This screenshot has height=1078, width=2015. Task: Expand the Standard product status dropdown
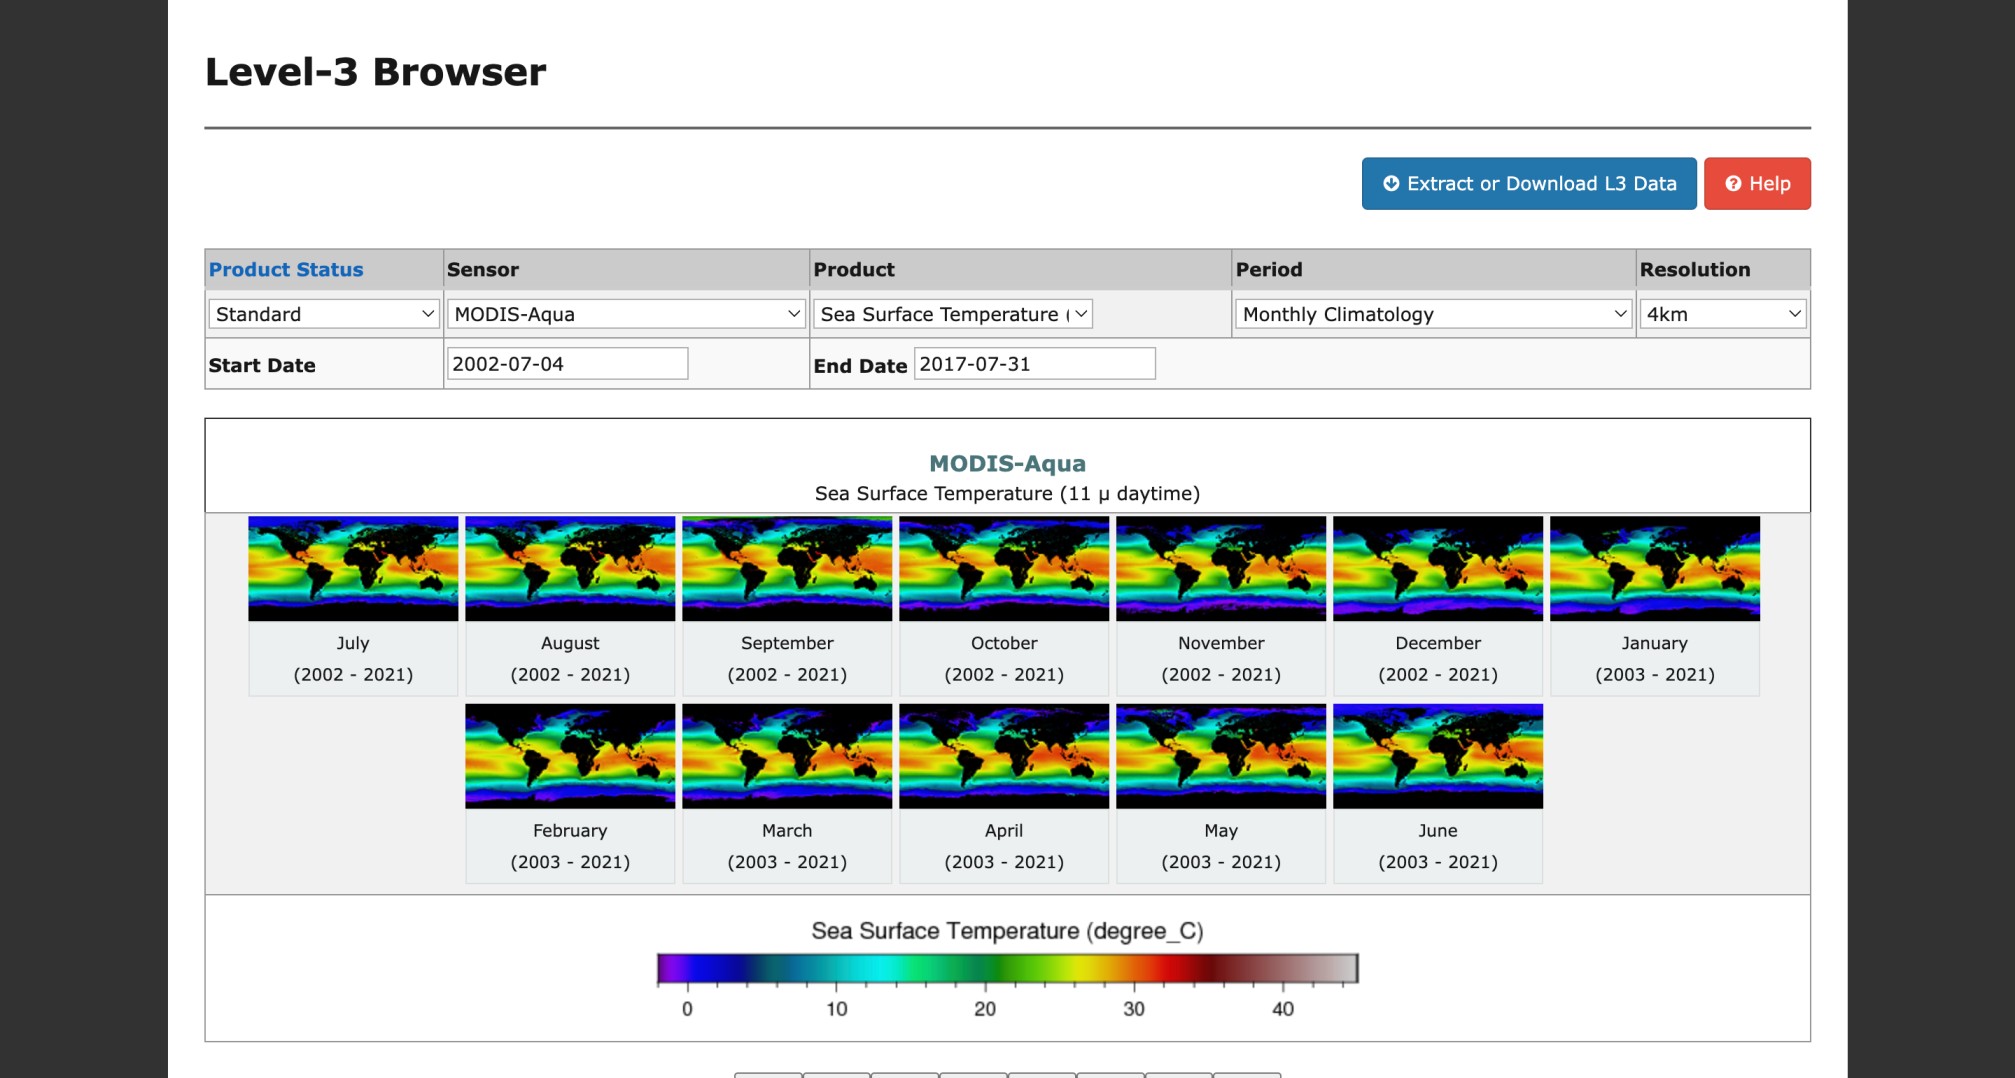[324, 314]
